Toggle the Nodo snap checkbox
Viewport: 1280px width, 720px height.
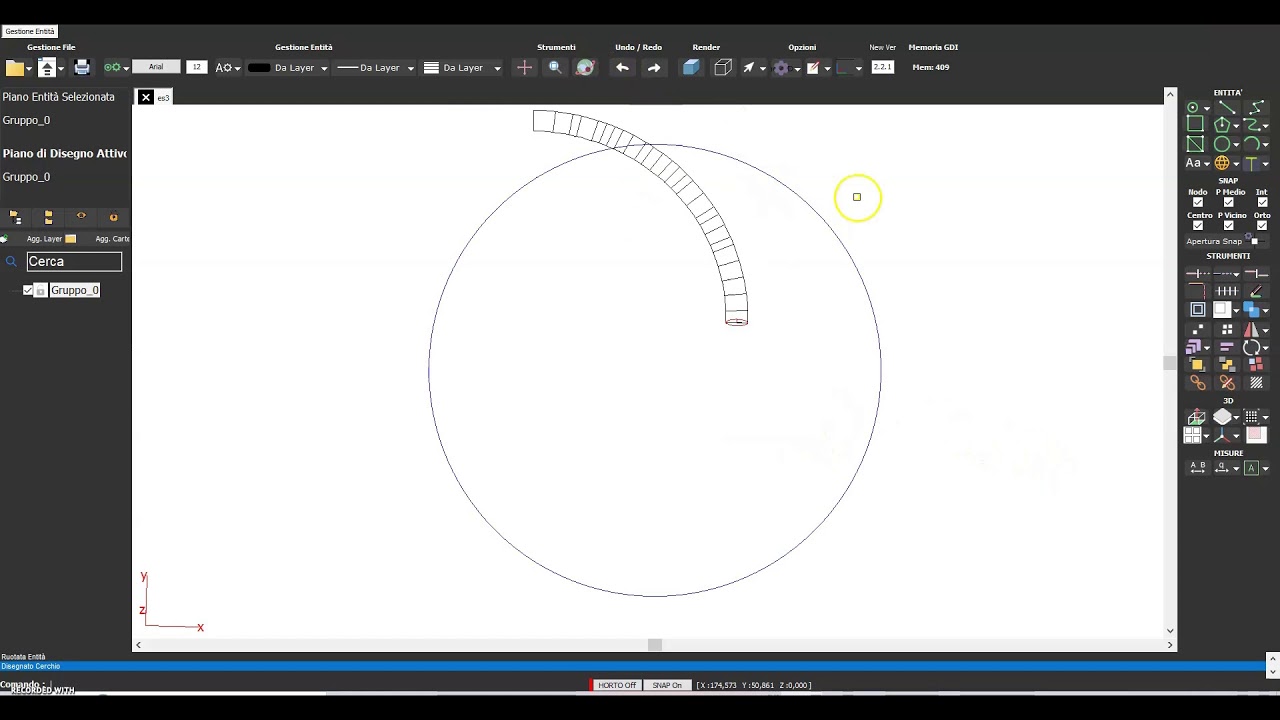click(x=1197, y=202)
